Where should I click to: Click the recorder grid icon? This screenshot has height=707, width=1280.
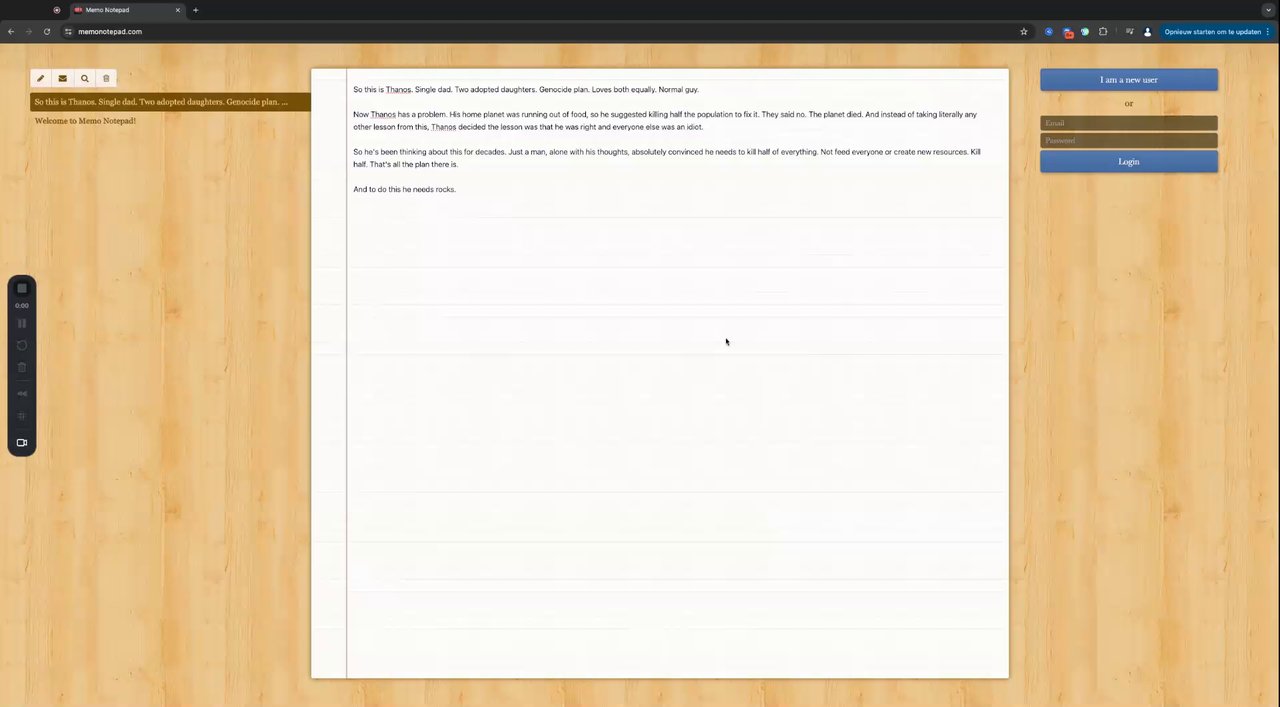[x=22, y=416]
